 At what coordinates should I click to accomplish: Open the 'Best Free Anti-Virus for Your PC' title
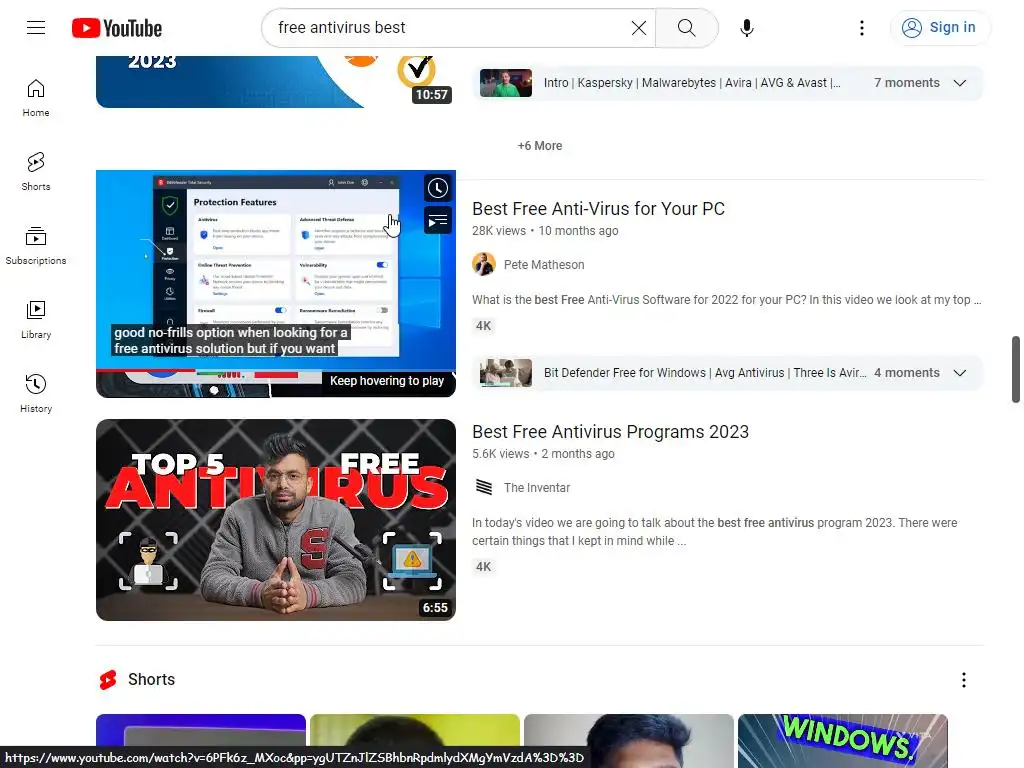pos(598,209)
